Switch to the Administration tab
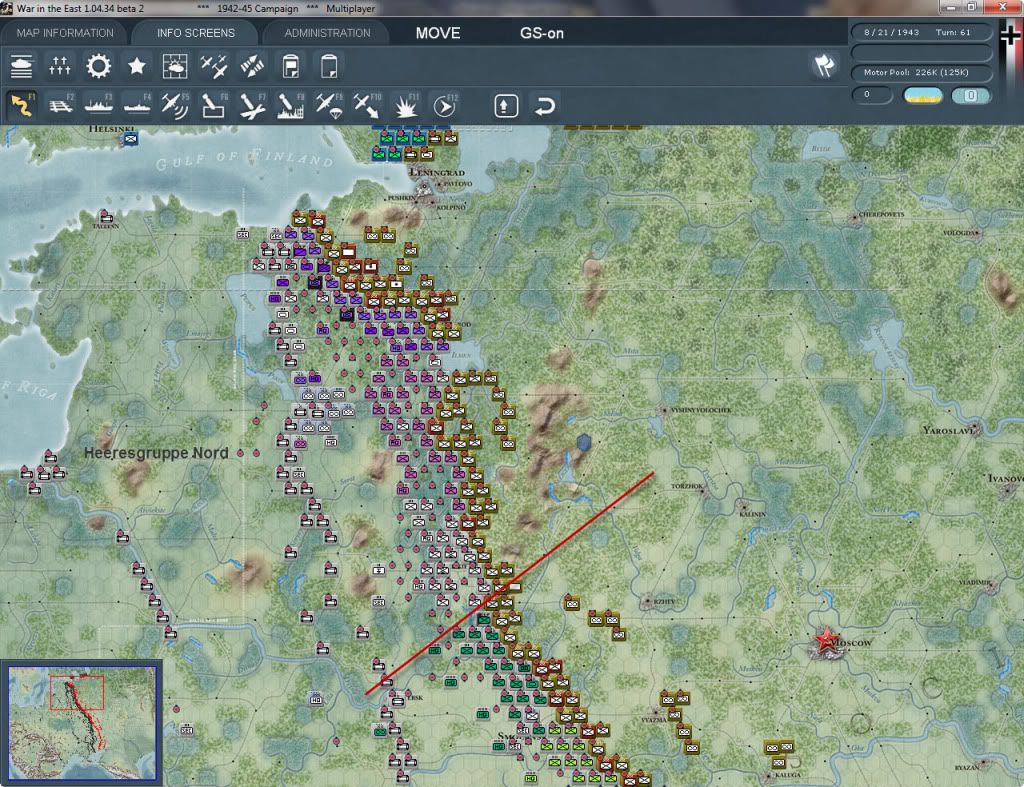The width and height of the screenshot is (1024, 787). coord(327,33)
